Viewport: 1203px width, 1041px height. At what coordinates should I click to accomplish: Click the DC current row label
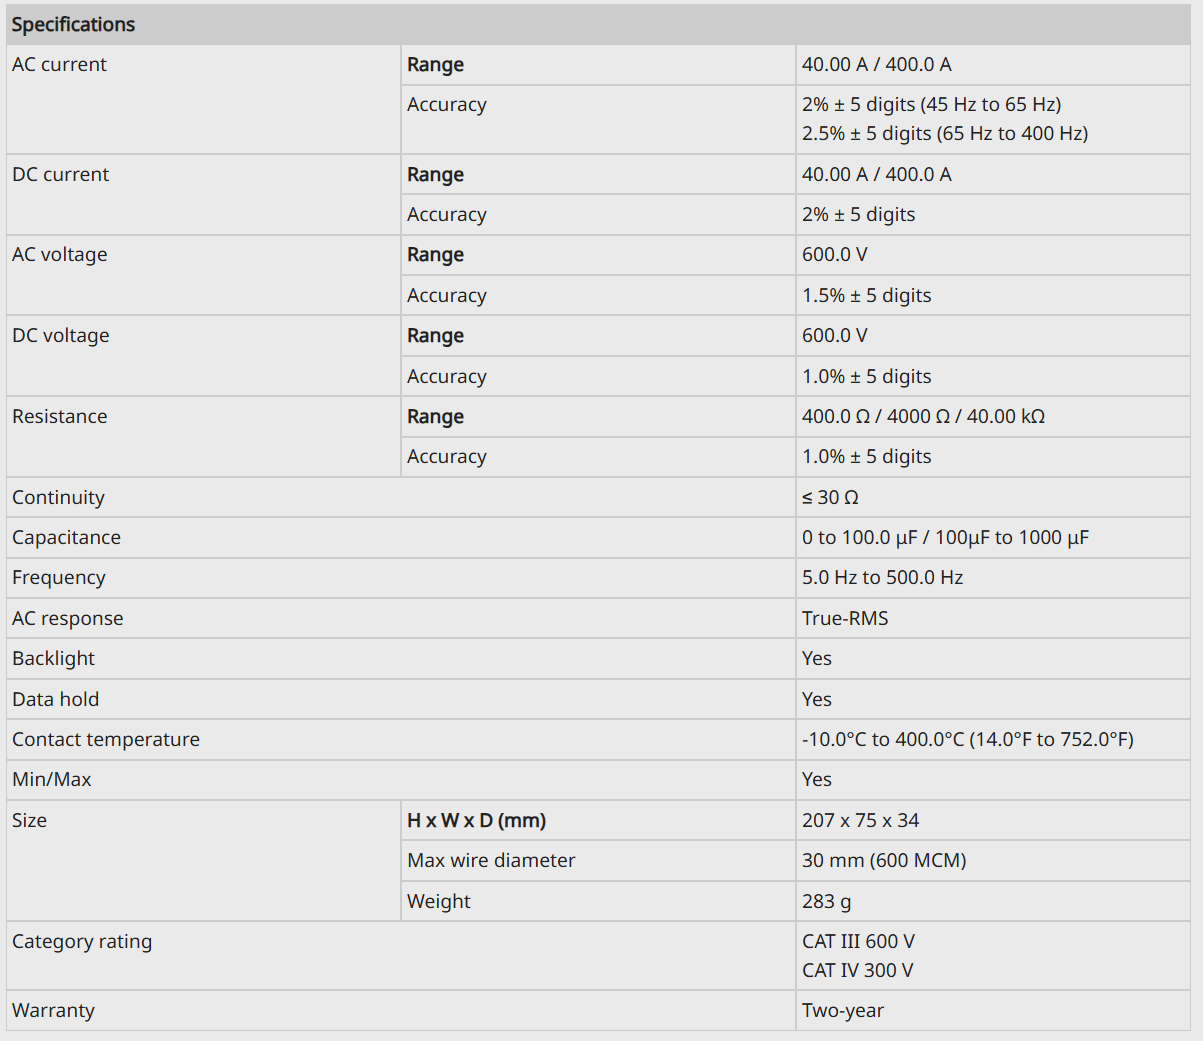tap(60, 175)
